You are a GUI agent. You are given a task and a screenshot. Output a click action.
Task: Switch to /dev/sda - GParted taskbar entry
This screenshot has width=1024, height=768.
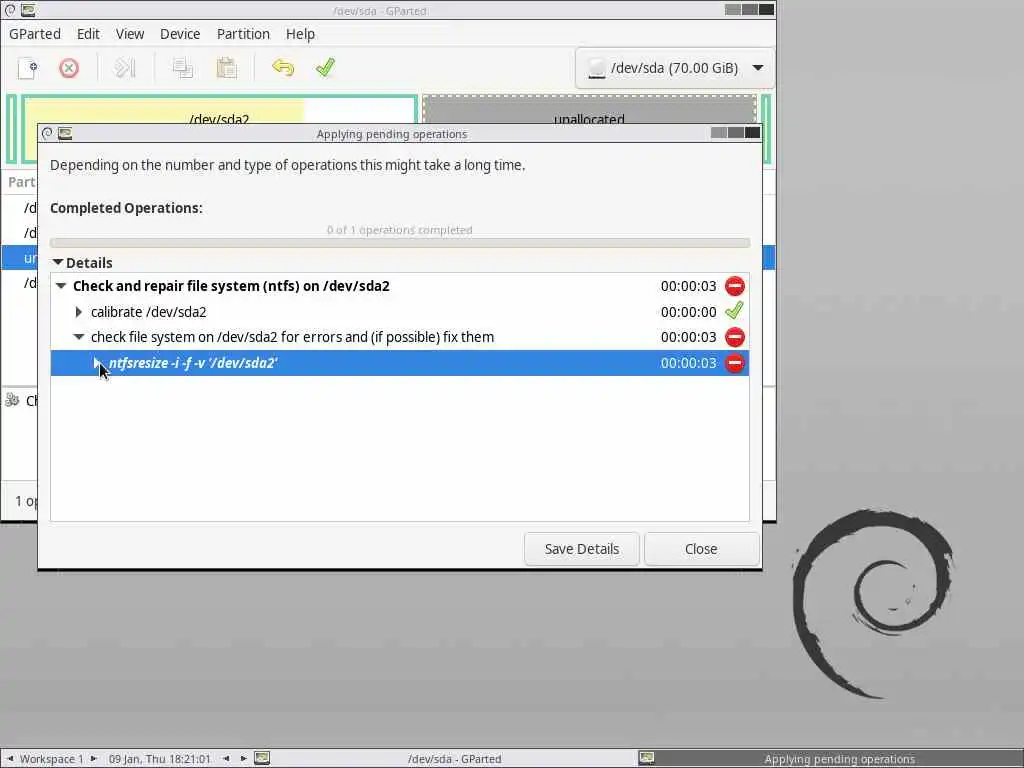(x=455, y=759)
